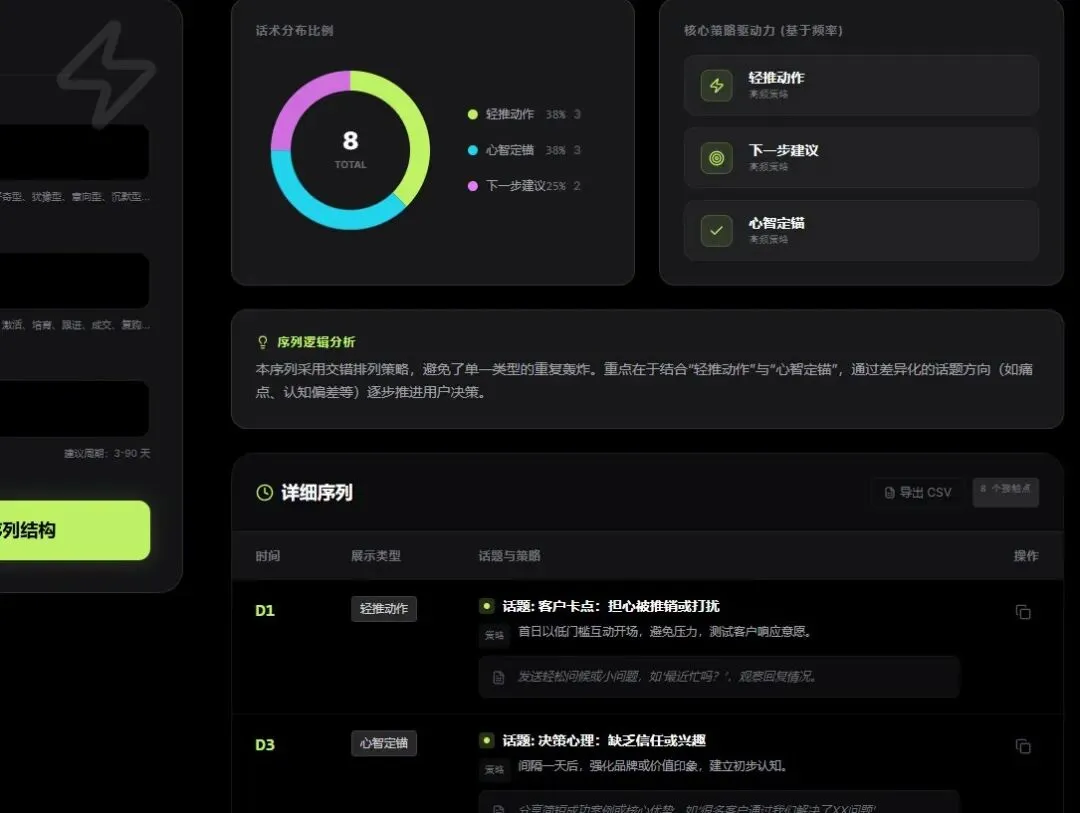Select the 话题与策略 column header
1080x813 pixels.
[x=512, y=555]
